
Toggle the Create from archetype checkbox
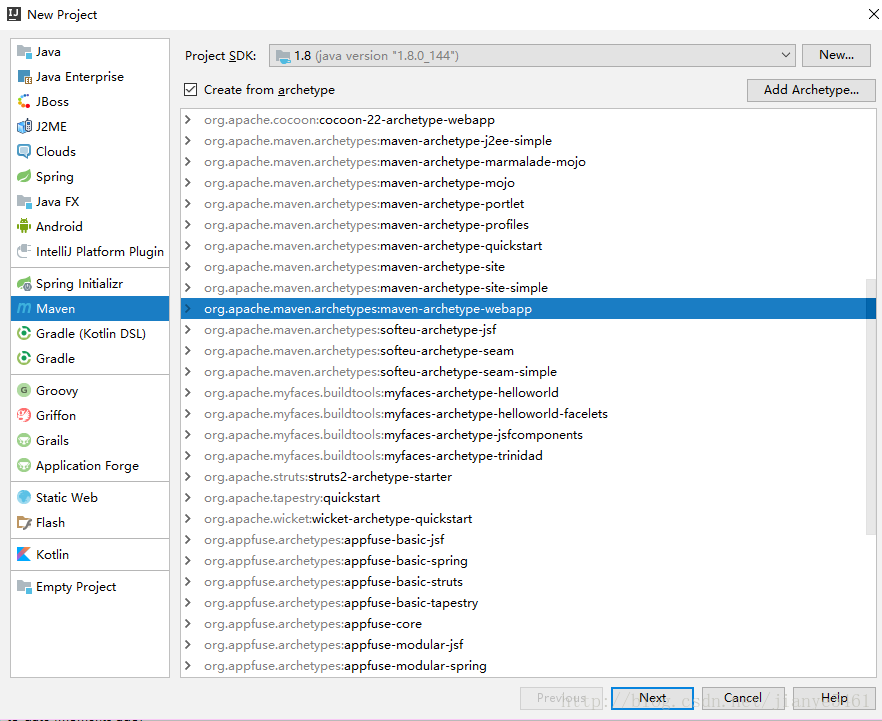pyautogui.click(x=191, y=89)
